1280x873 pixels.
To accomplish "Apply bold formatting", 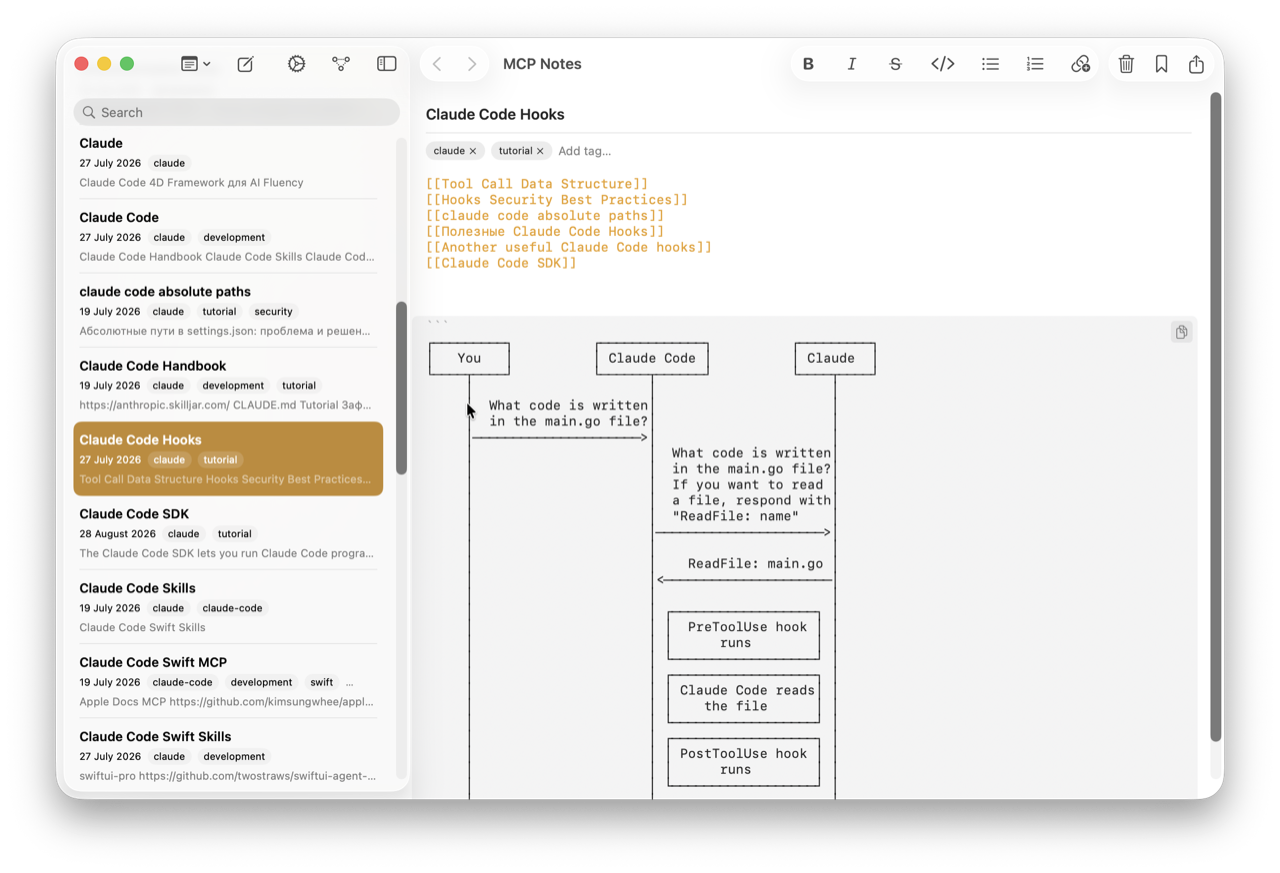I will point(808,64).
